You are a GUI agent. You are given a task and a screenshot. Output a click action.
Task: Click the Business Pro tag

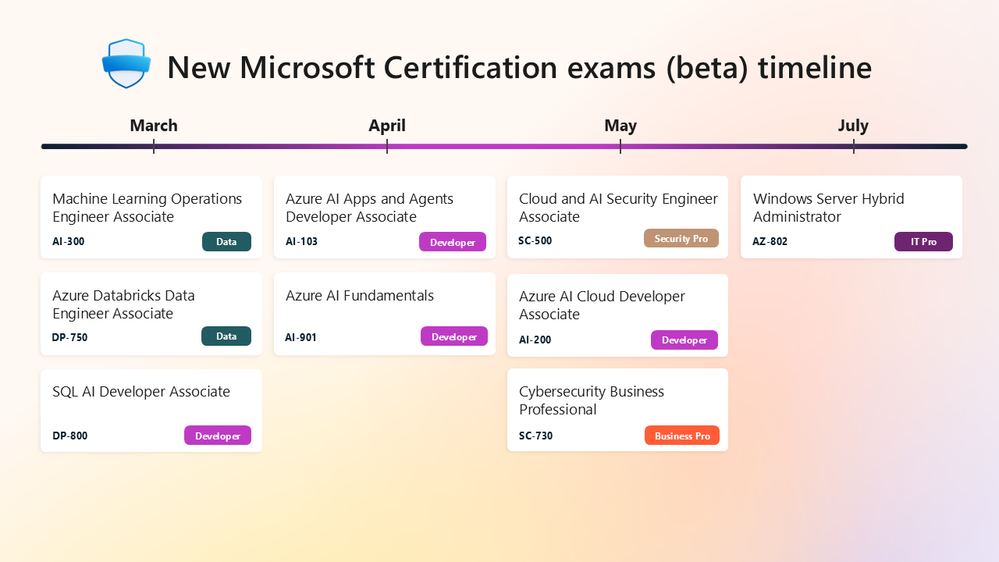(682, 435)
